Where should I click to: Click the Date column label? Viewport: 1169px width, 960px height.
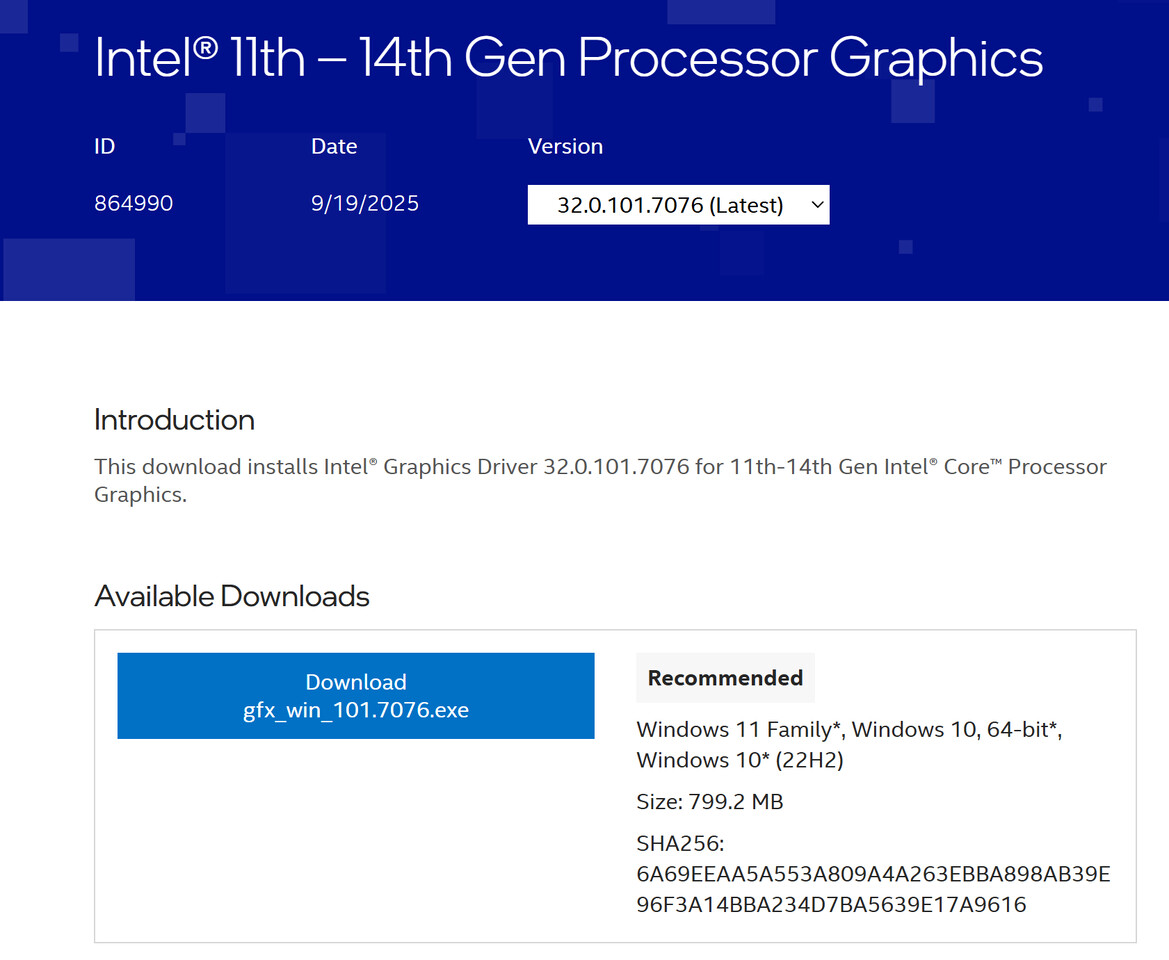[334, 146]
